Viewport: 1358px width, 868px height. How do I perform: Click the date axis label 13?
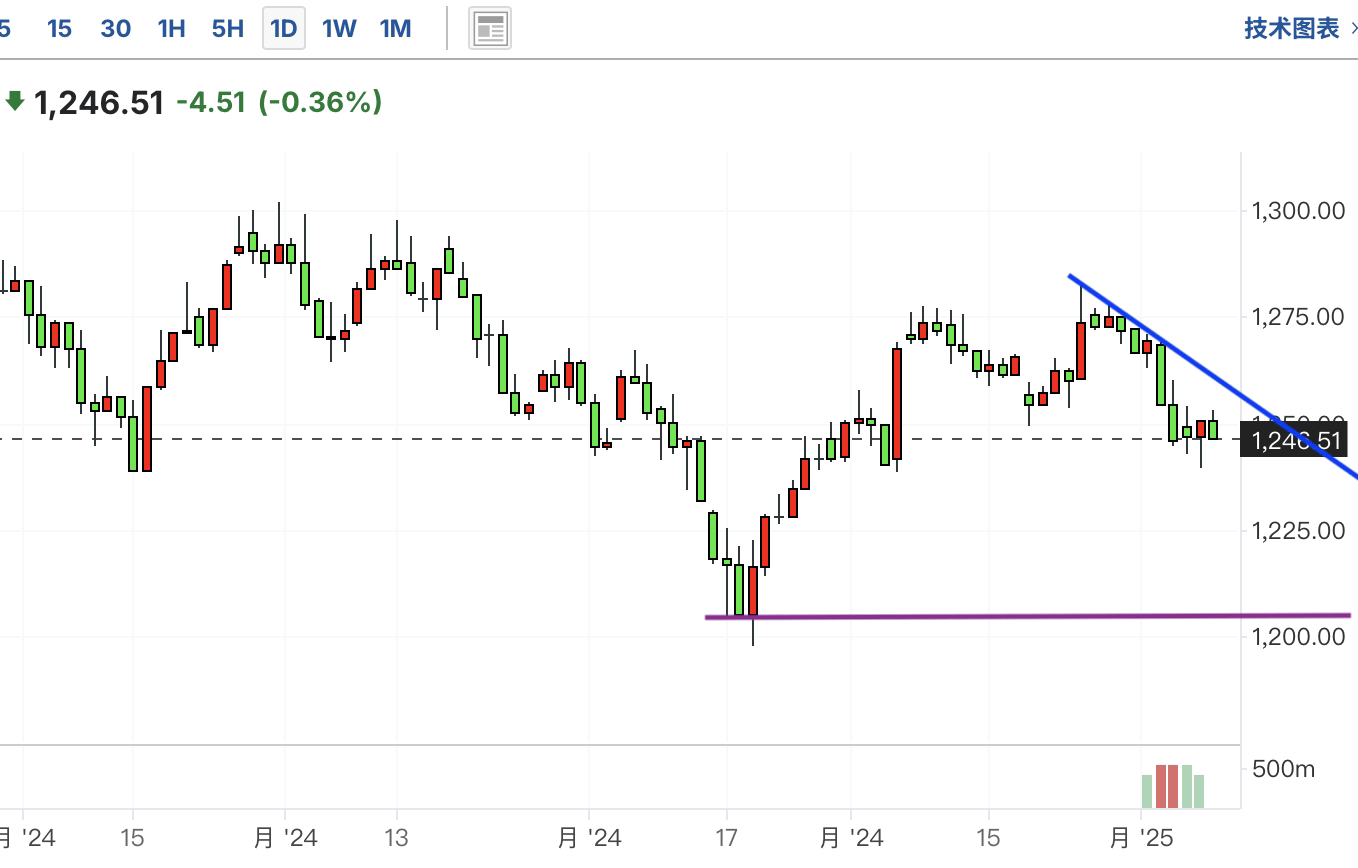tap(396, 837)
